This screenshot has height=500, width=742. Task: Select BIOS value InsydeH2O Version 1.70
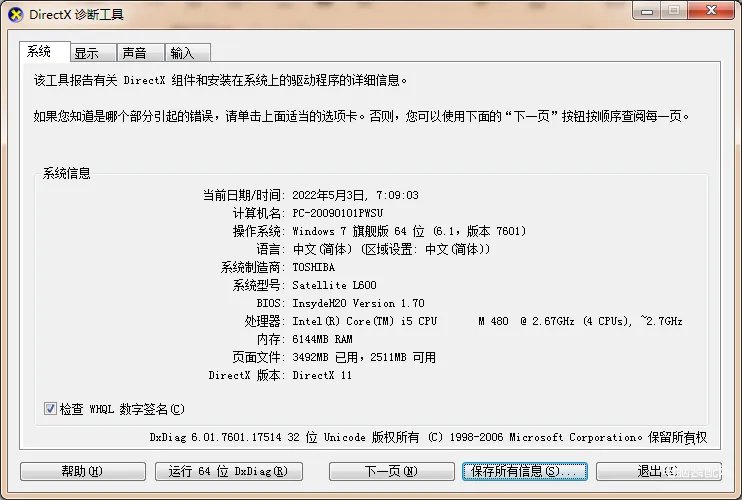pos(358,303)
